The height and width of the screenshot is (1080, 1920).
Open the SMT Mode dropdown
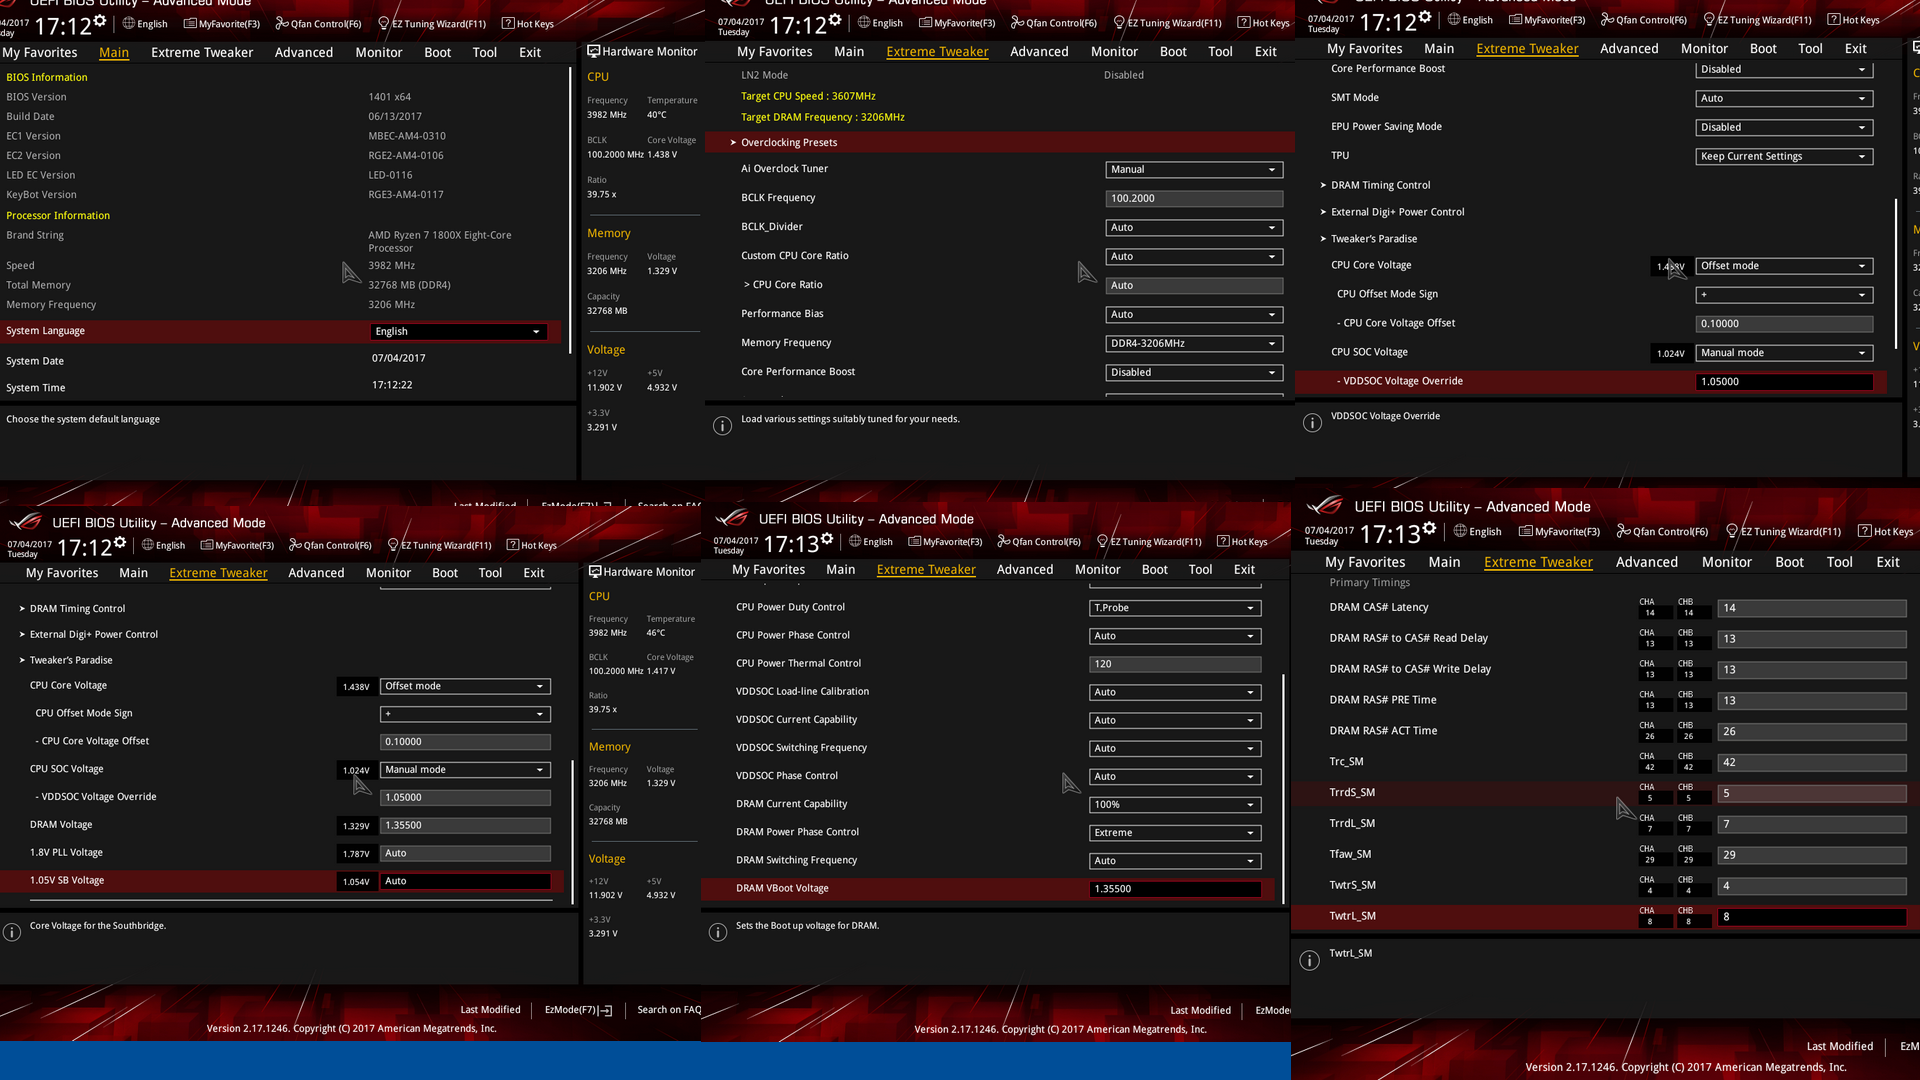[1784, 98]
